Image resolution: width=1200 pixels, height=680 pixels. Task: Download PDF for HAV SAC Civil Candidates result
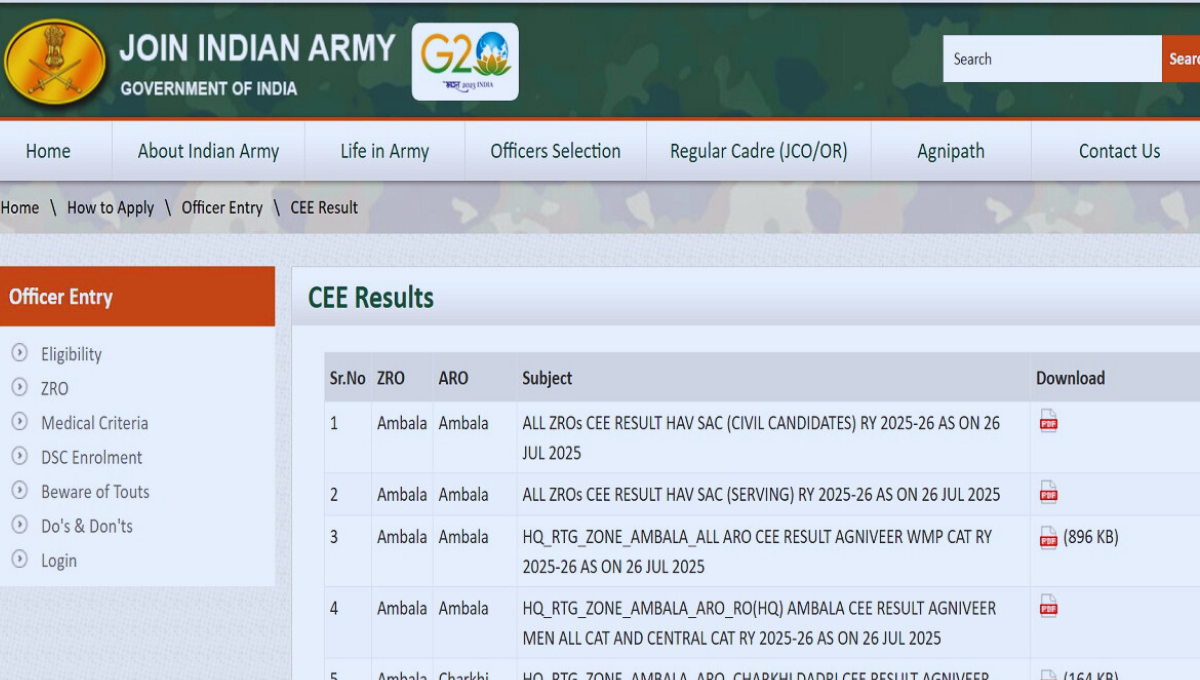[x=1048, y=421]
